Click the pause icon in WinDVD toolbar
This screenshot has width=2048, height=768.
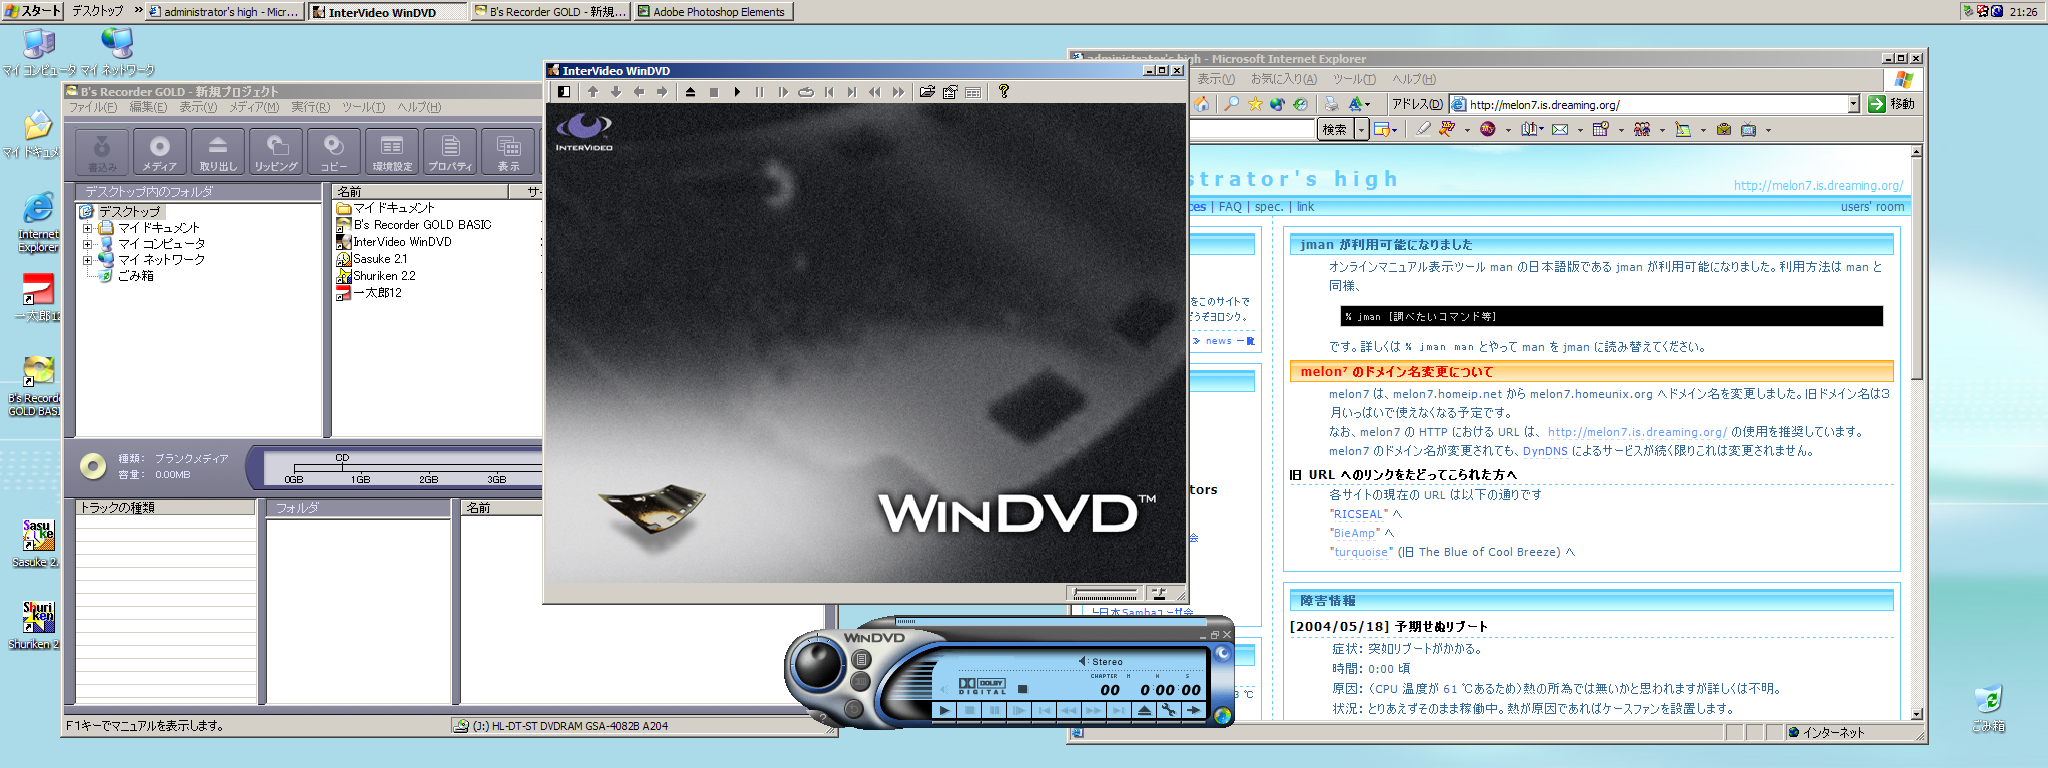(759, 92)
